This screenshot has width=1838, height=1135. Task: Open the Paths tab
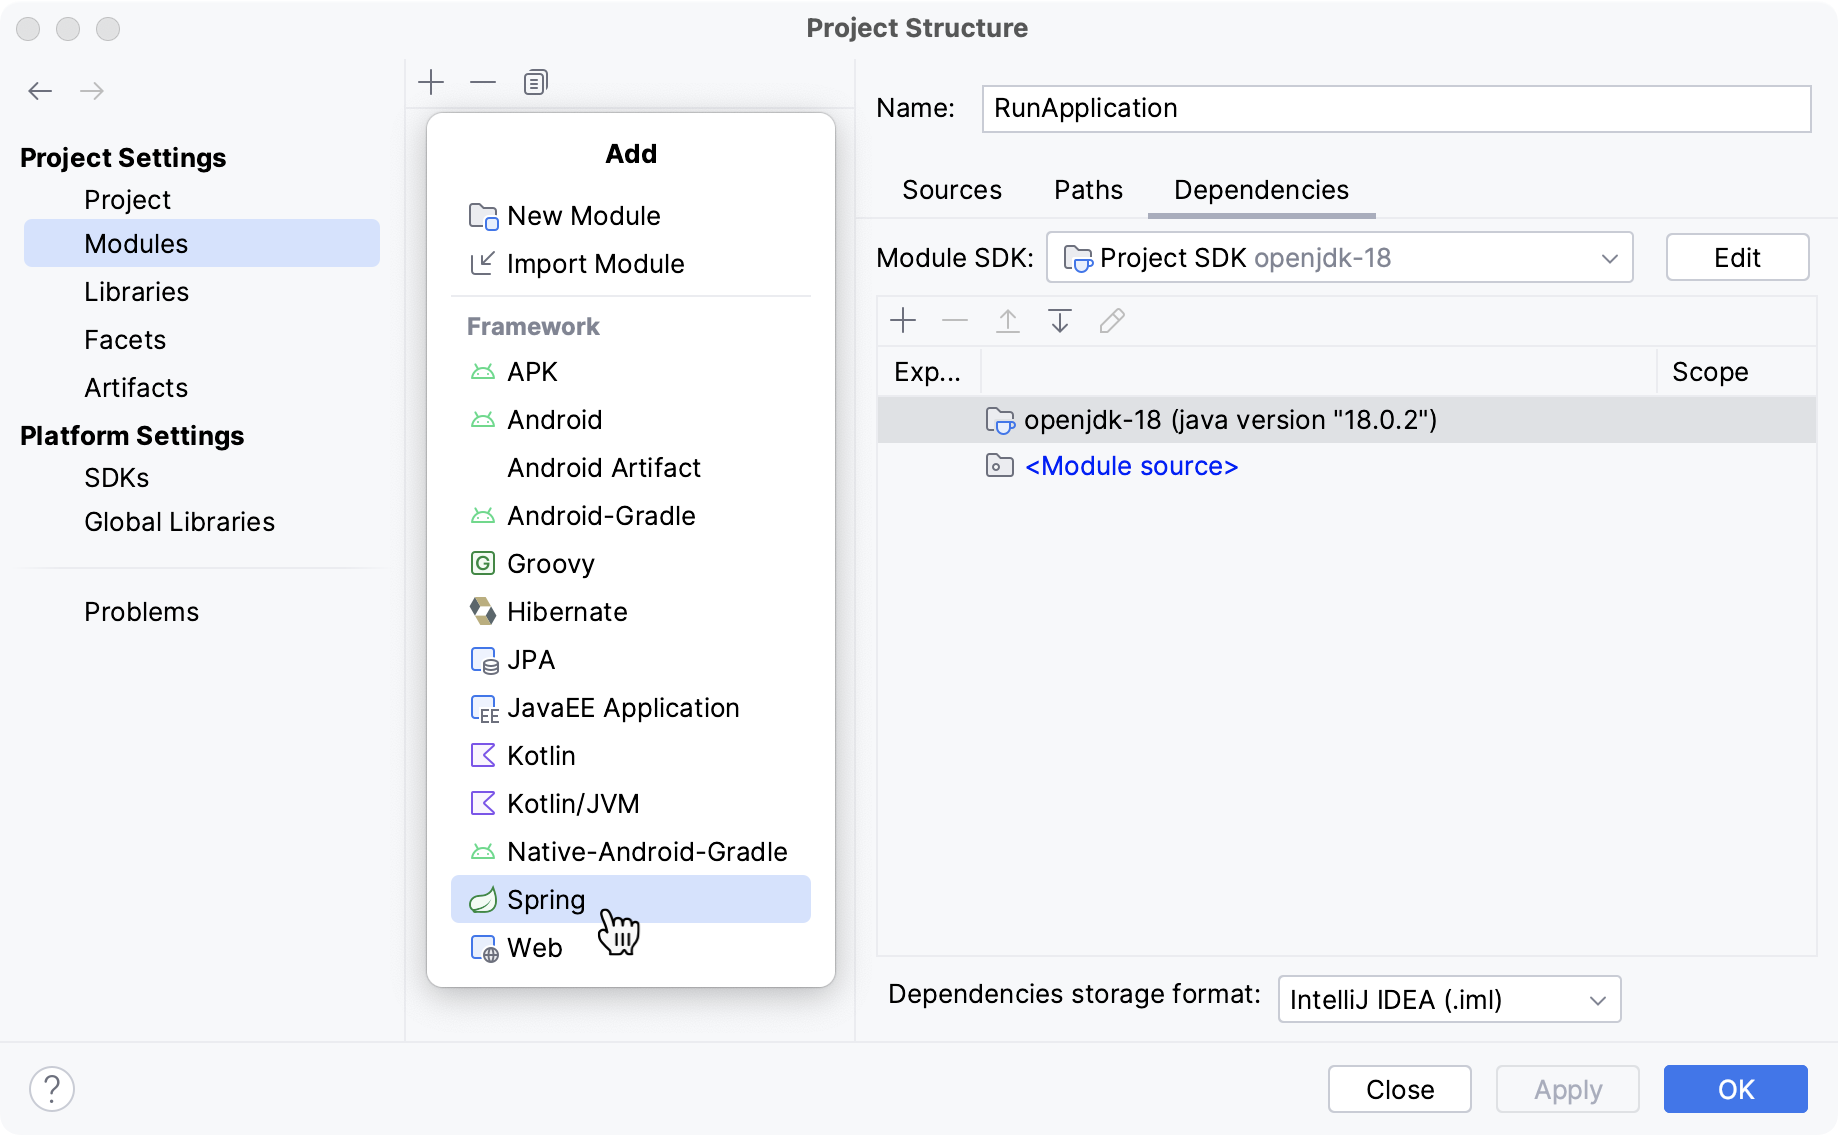tap(1088, 190)
